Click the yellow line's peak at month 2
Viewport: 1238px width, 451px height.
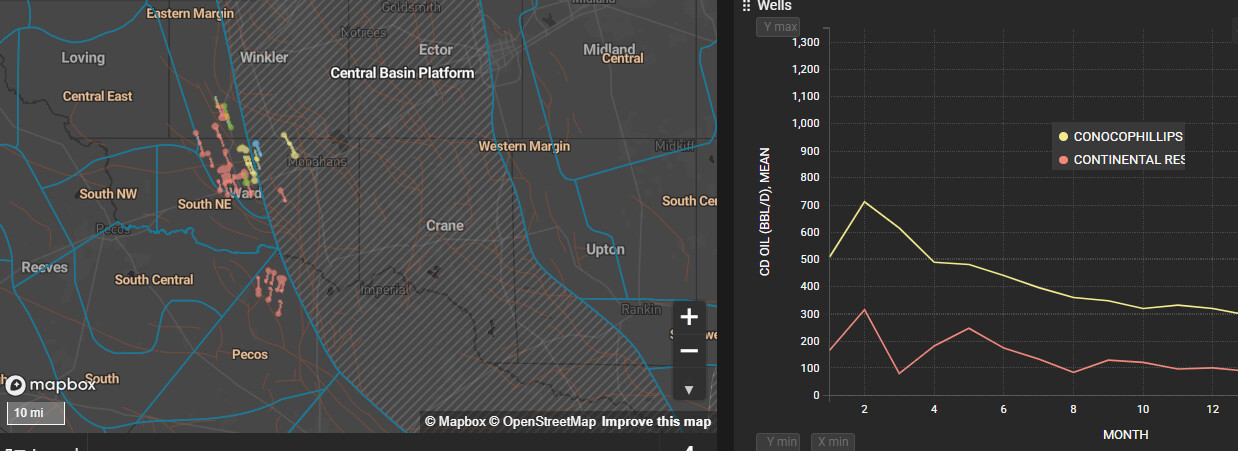coord(864,202)
